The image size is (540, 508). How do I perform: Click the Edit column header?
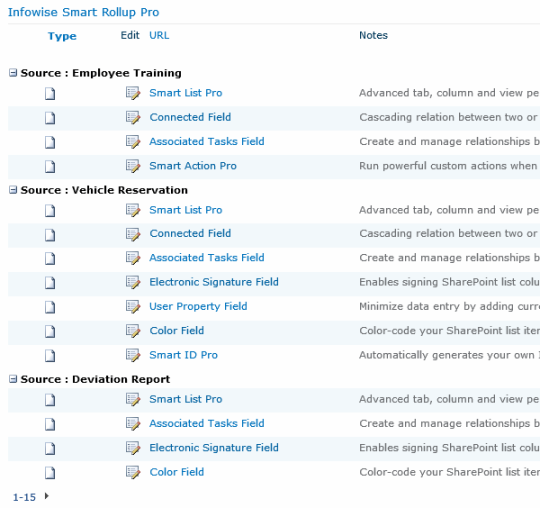tap(130, 35)
